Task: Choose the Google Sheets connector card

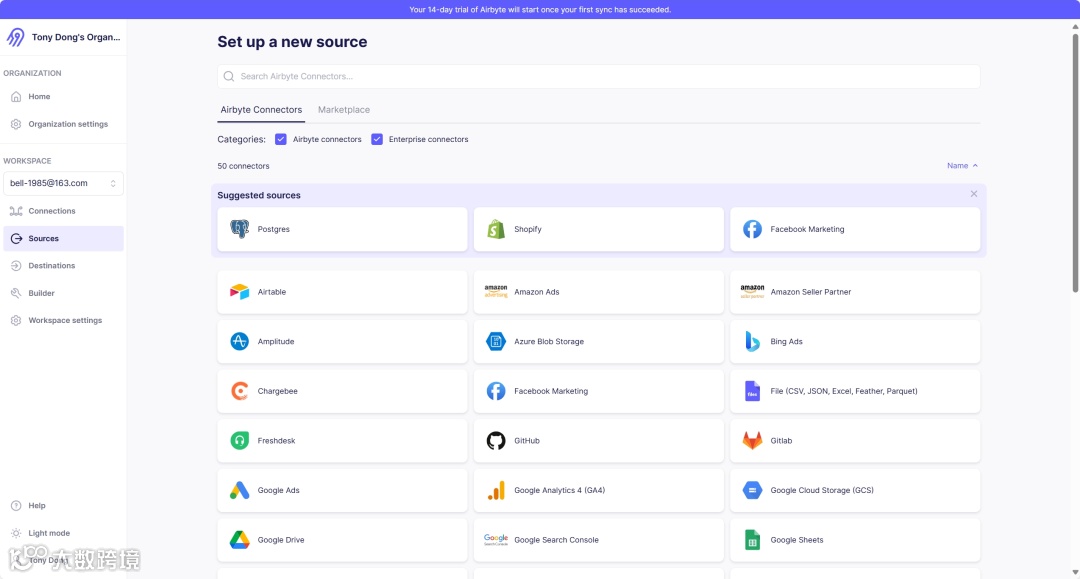Action: click(855, 540)
